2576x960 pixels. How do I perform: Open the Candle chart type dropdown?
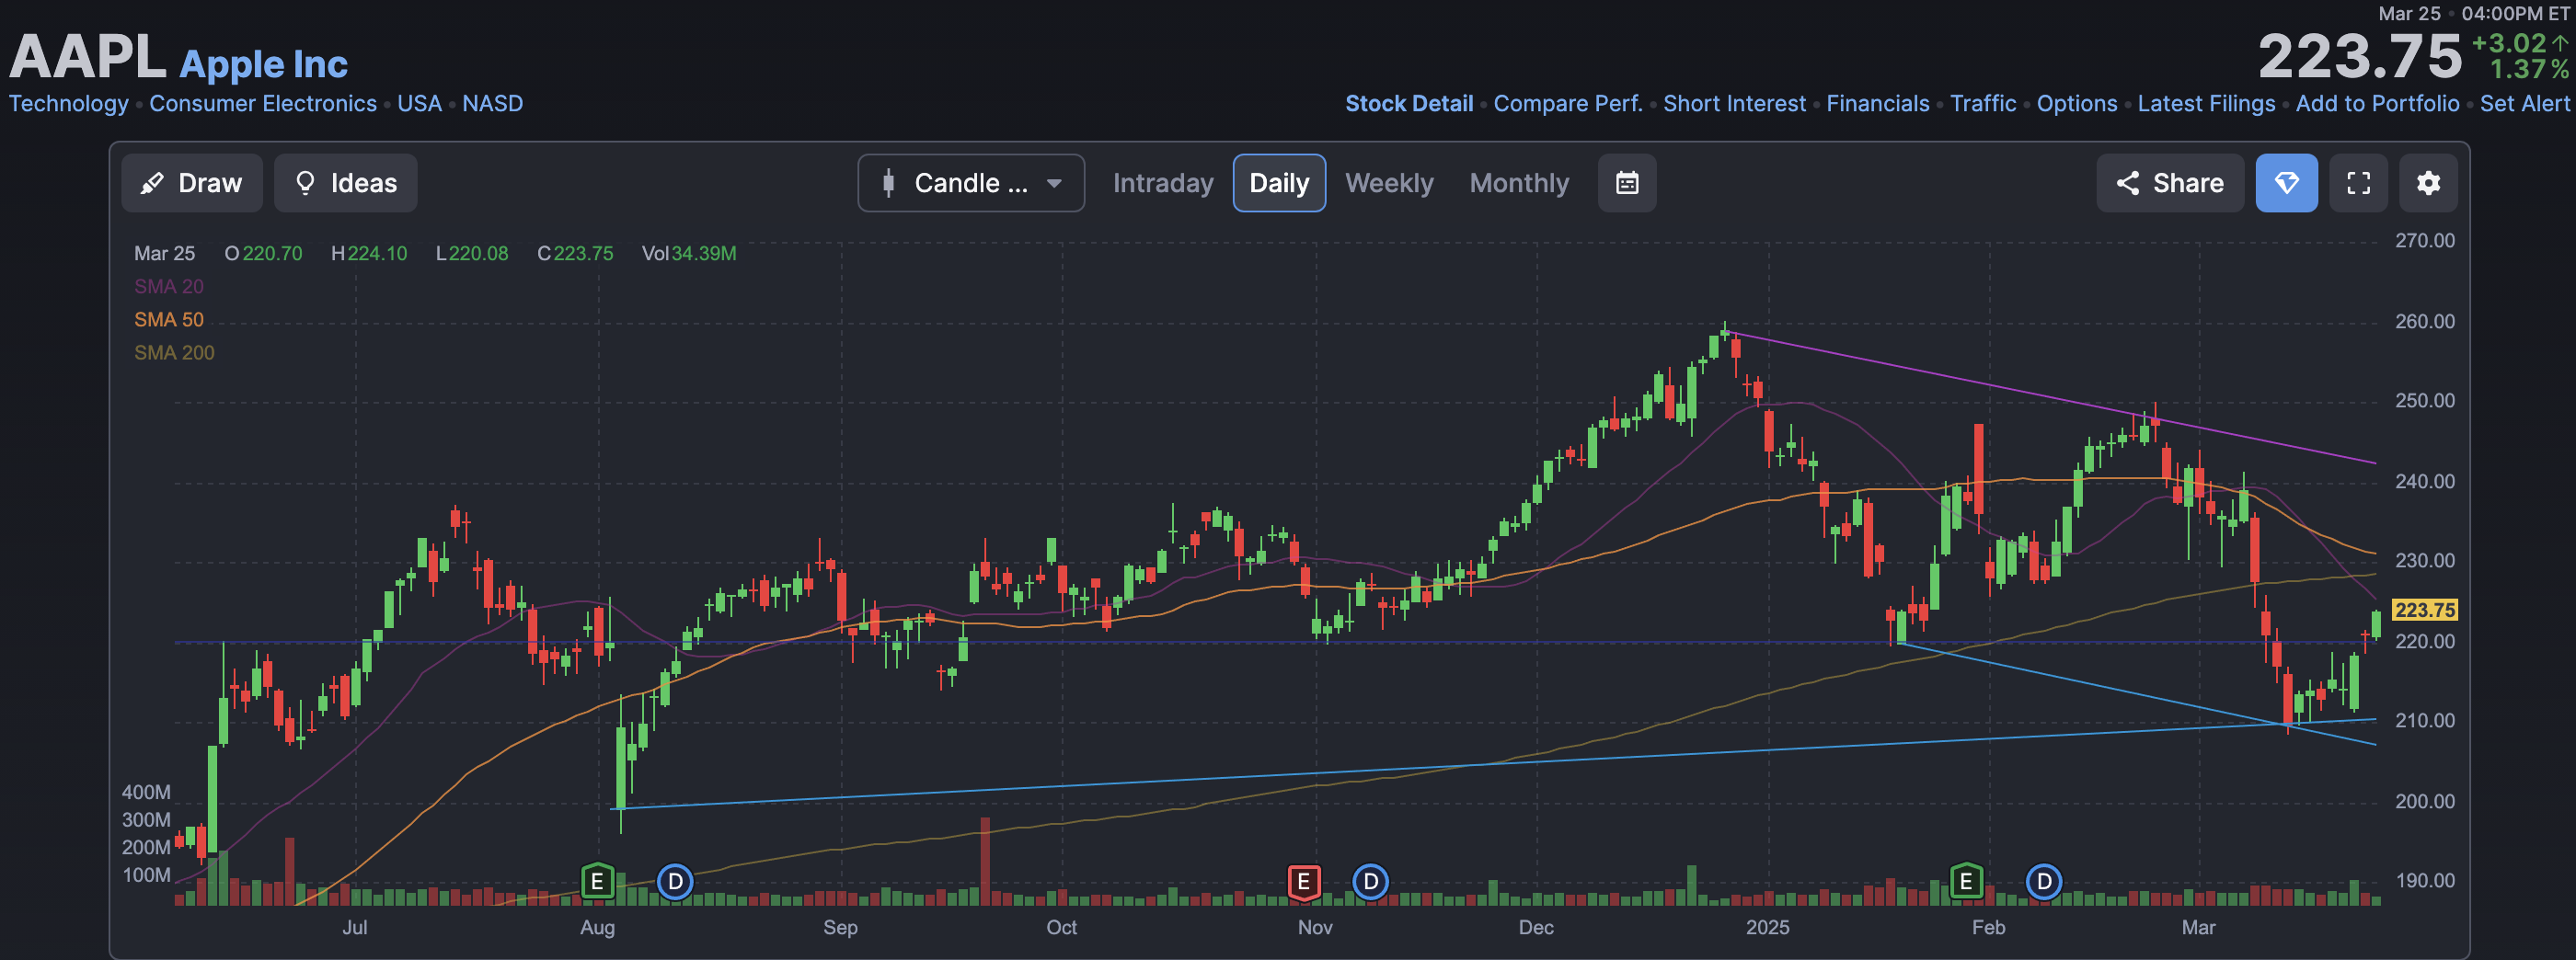(971, 183)
